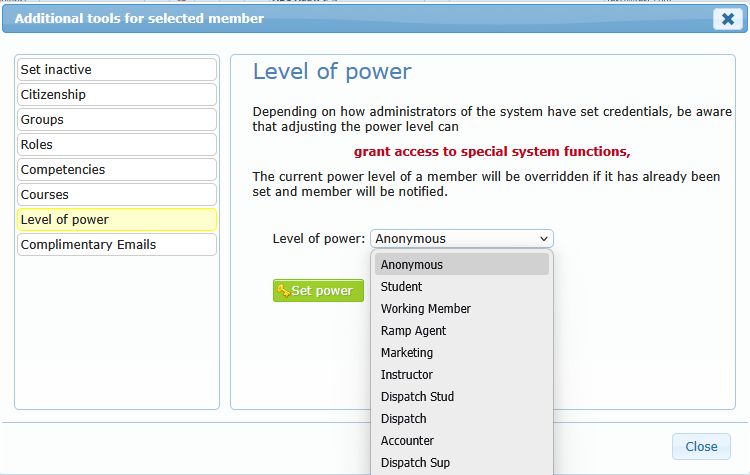Open the Groups section
Screen dimensions: 750x475
116,120
